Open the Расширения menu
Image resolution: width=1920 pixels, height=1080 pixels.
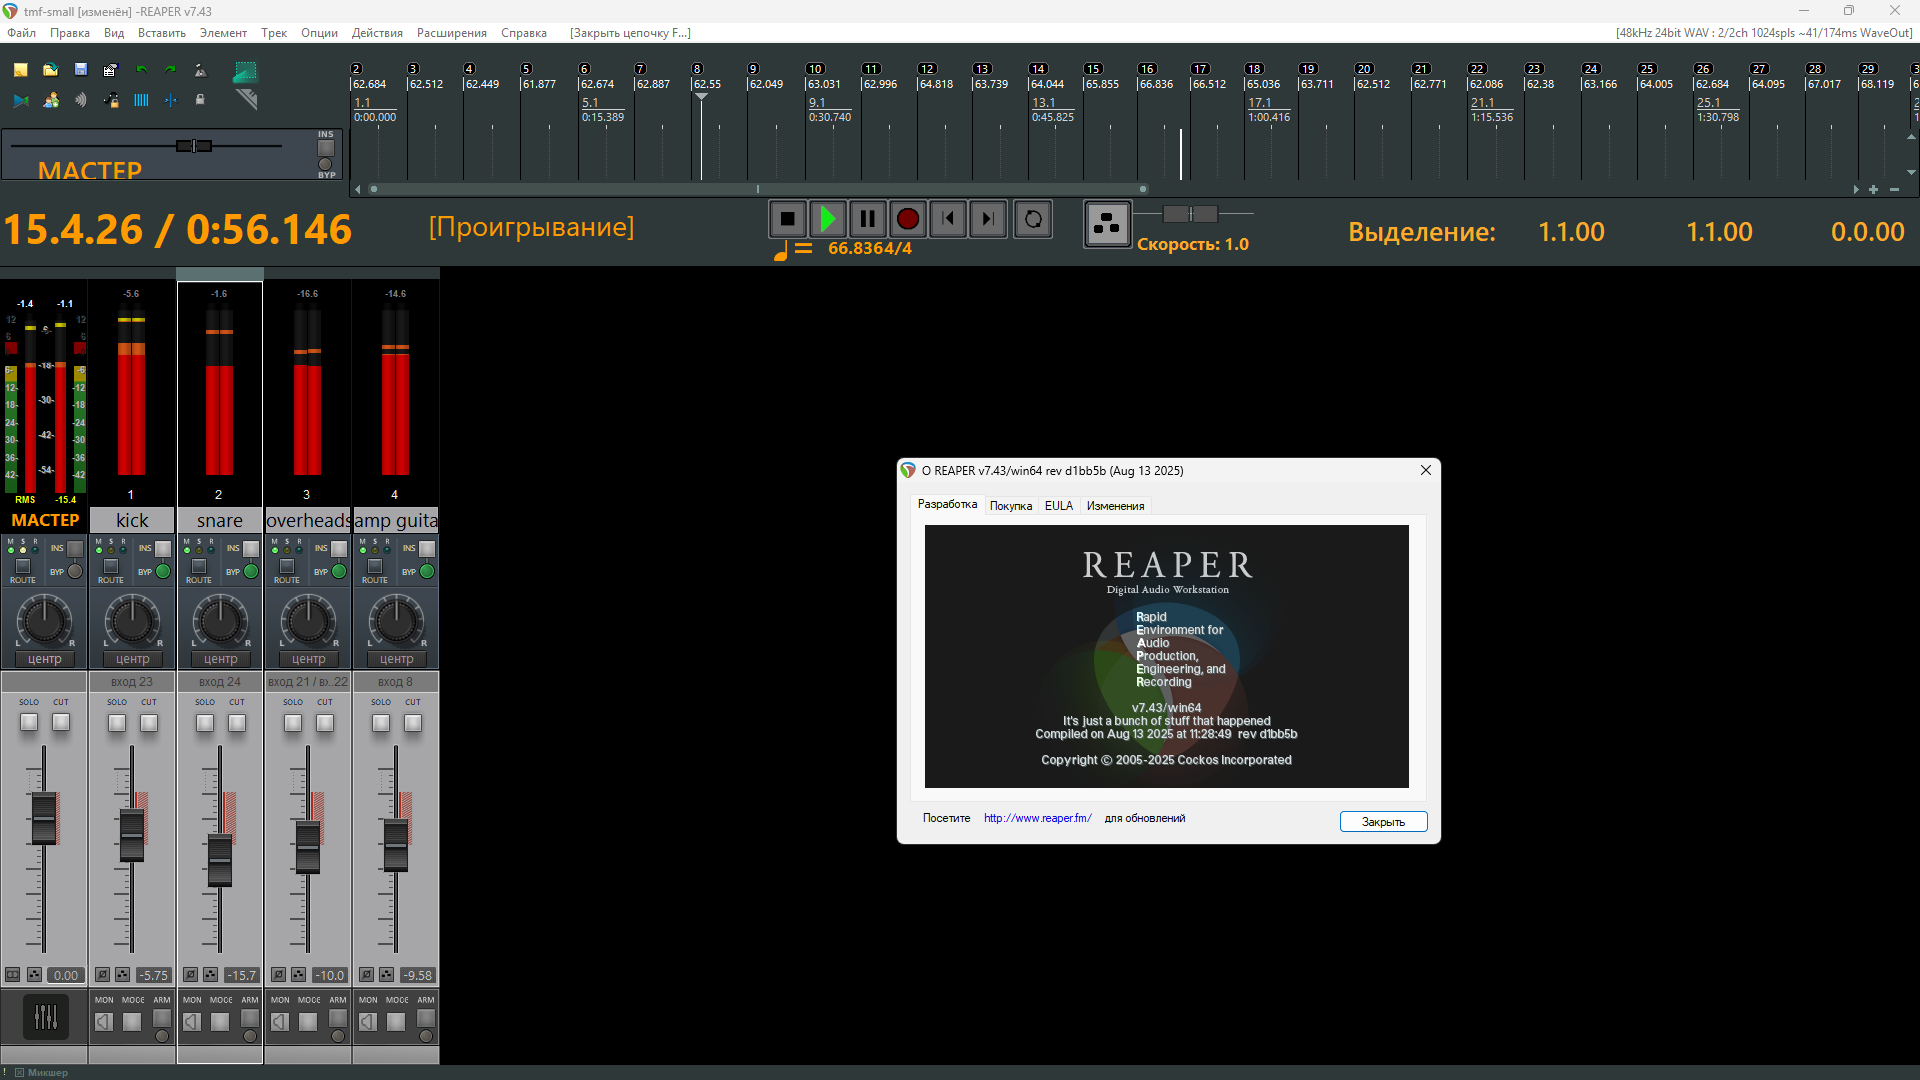452,33
